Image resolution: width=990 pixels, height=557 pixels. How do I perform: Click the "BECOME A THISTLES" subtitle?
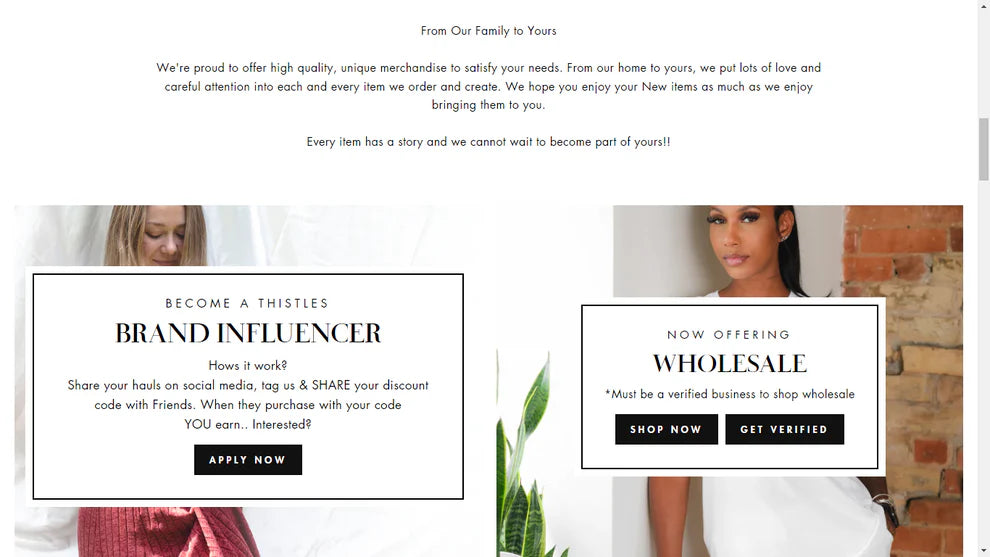247,303
